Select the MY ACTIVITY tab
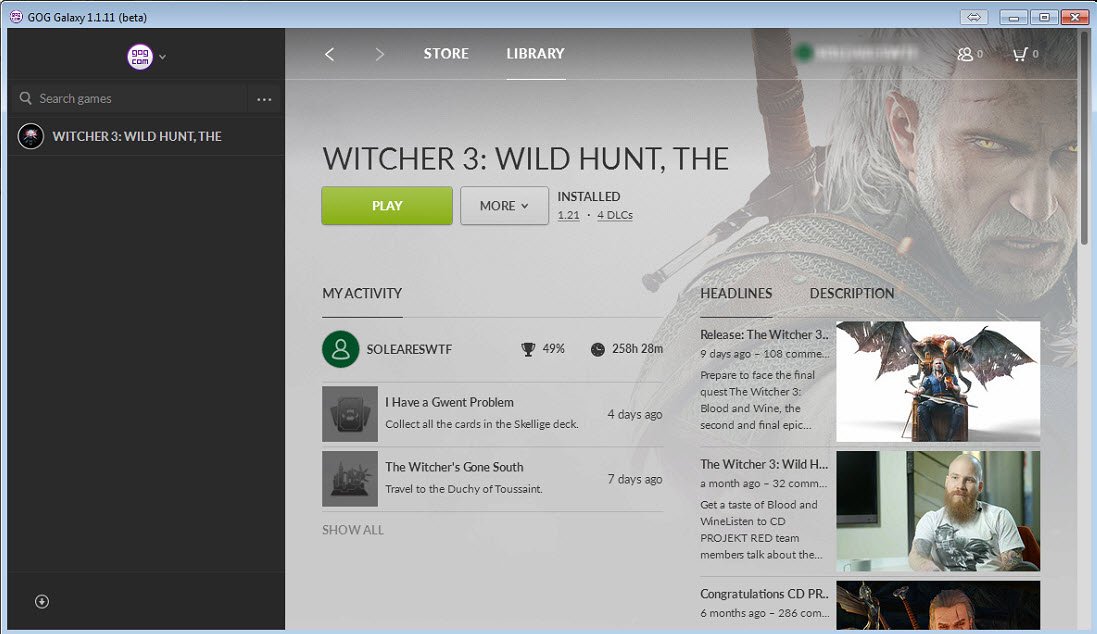The image size is (1097, 634). 362,293
